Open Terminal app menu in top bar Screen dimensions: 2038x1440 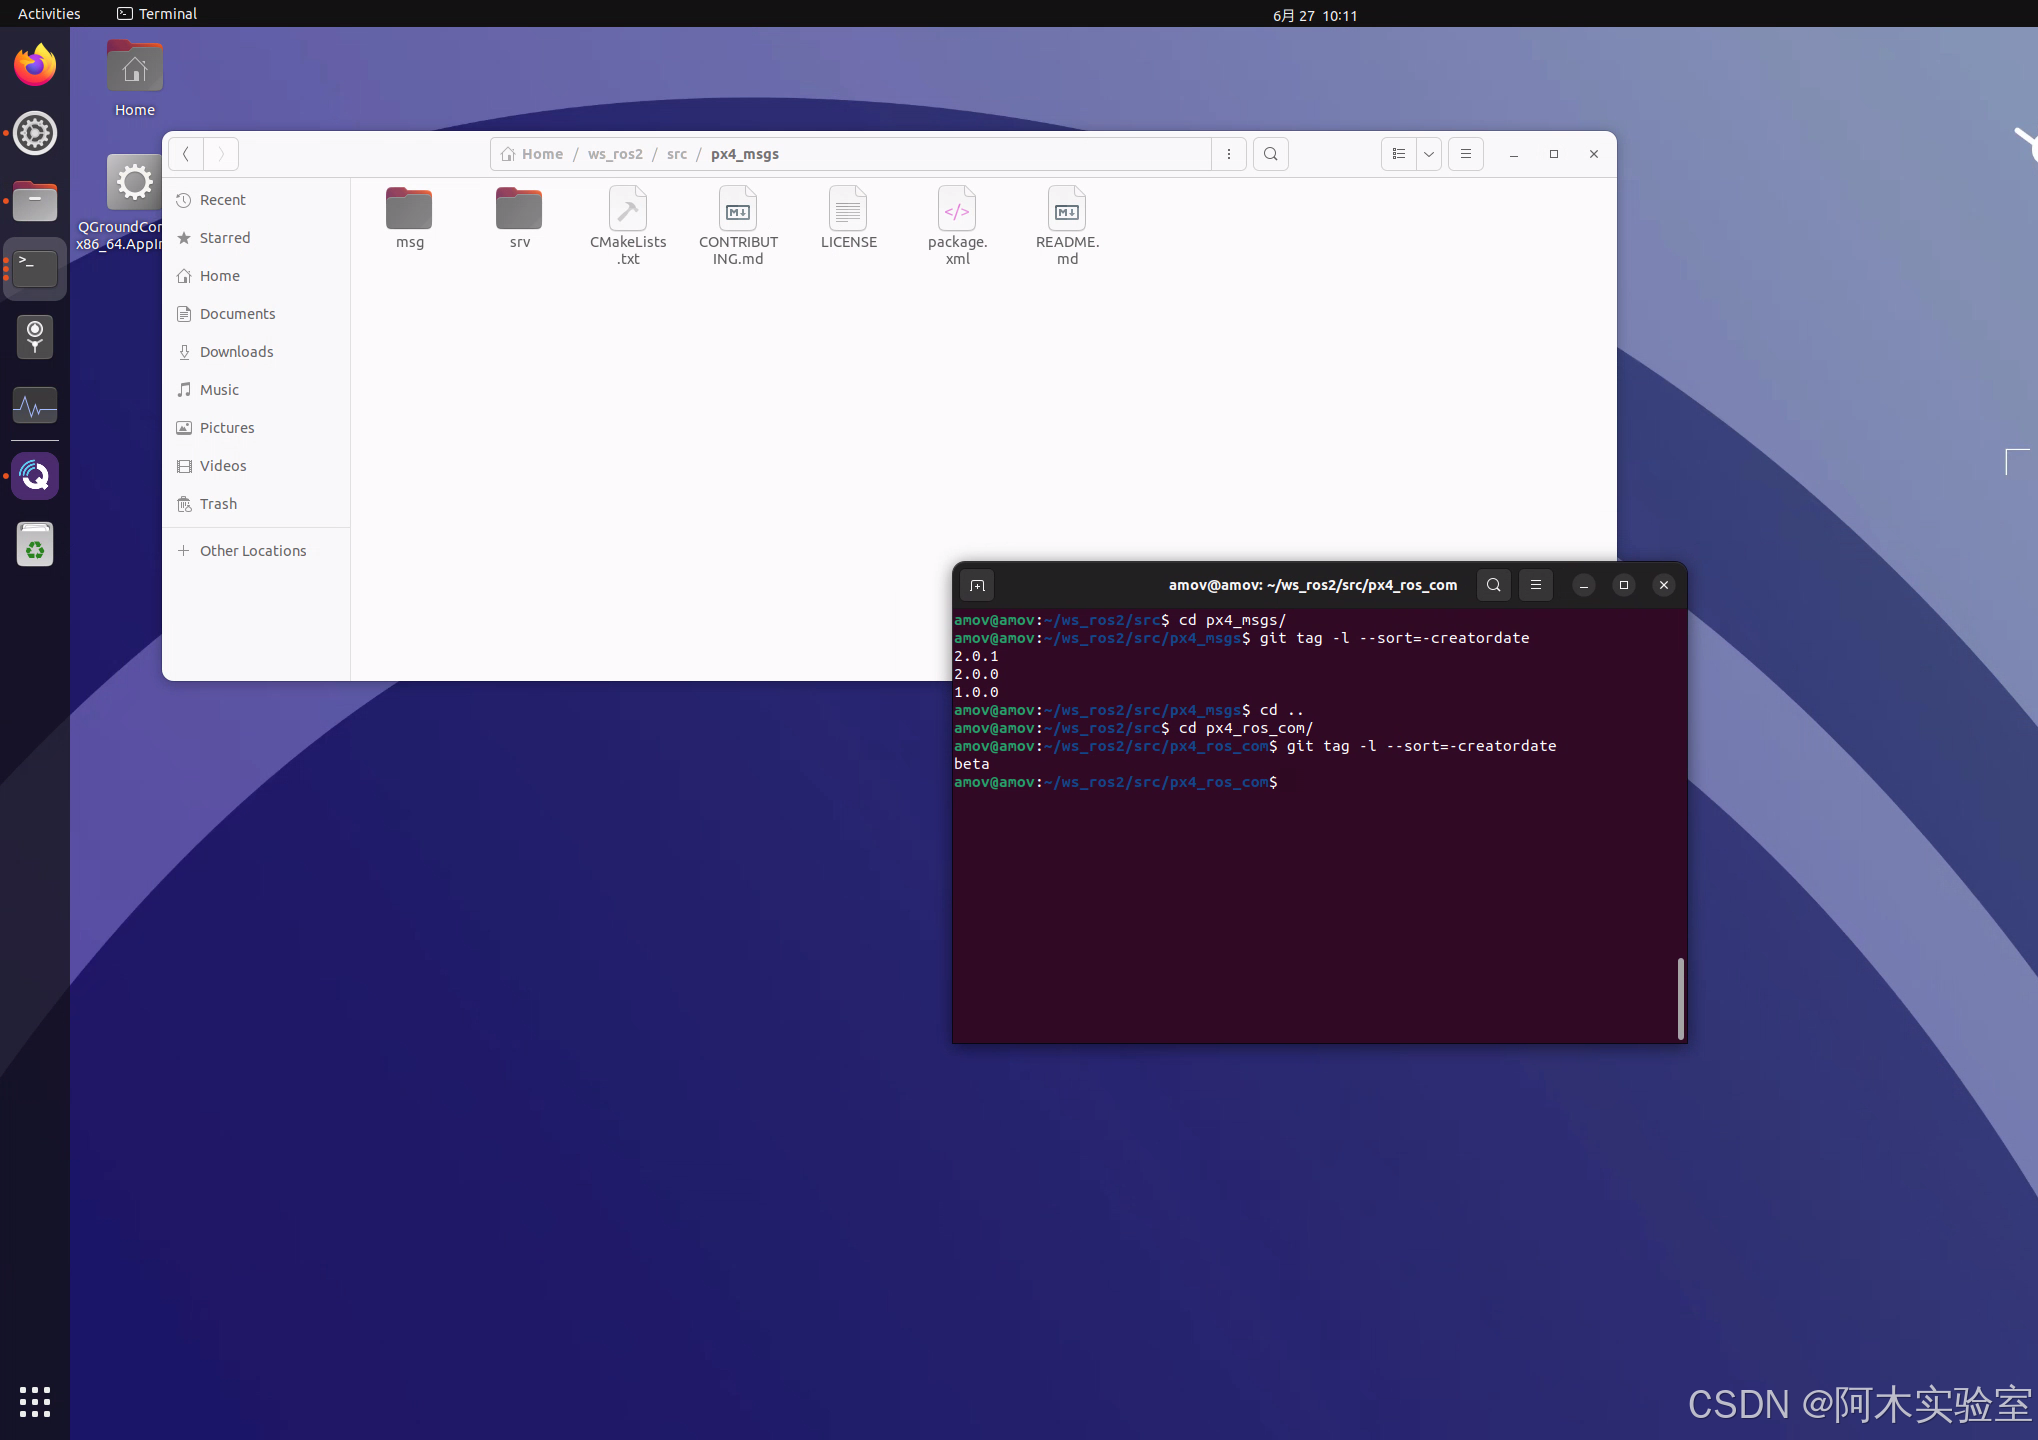pos(158,14)
